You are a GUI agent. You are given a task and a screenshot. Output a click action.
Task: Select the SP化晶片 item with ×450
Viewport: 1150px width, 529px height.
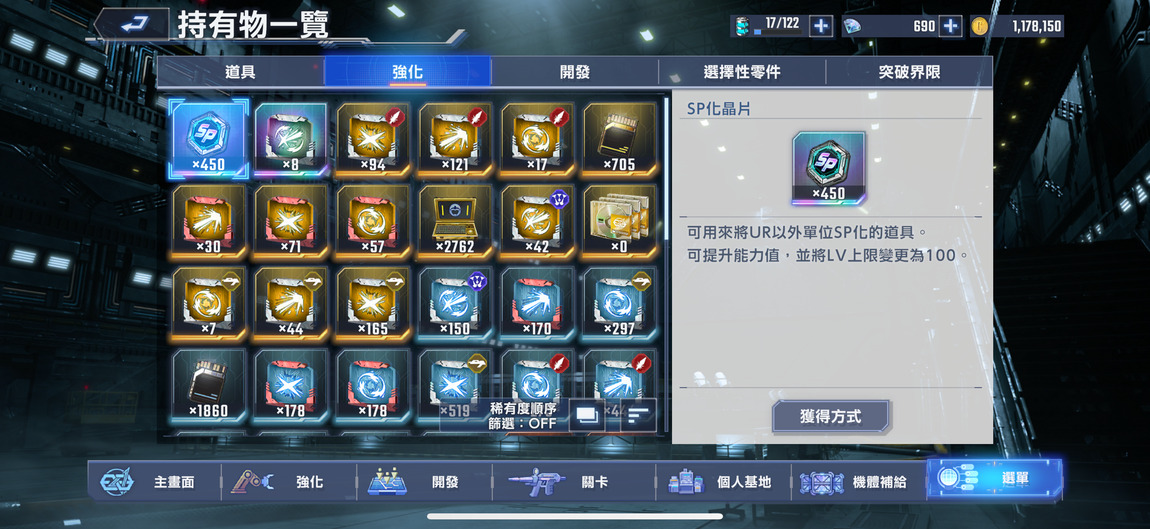[x=209, y=139]
